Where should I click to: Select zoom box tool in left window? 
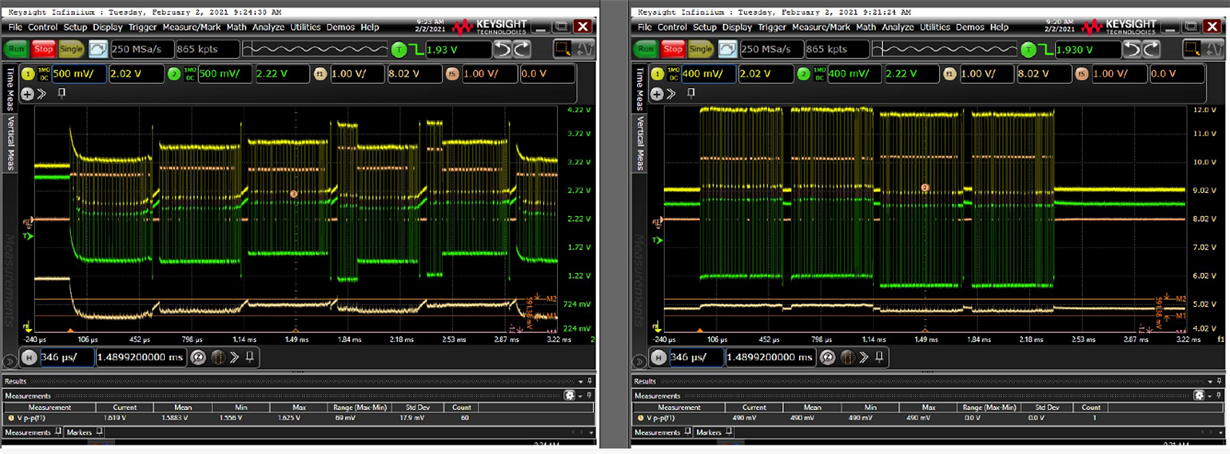click(x=564, y=49)
